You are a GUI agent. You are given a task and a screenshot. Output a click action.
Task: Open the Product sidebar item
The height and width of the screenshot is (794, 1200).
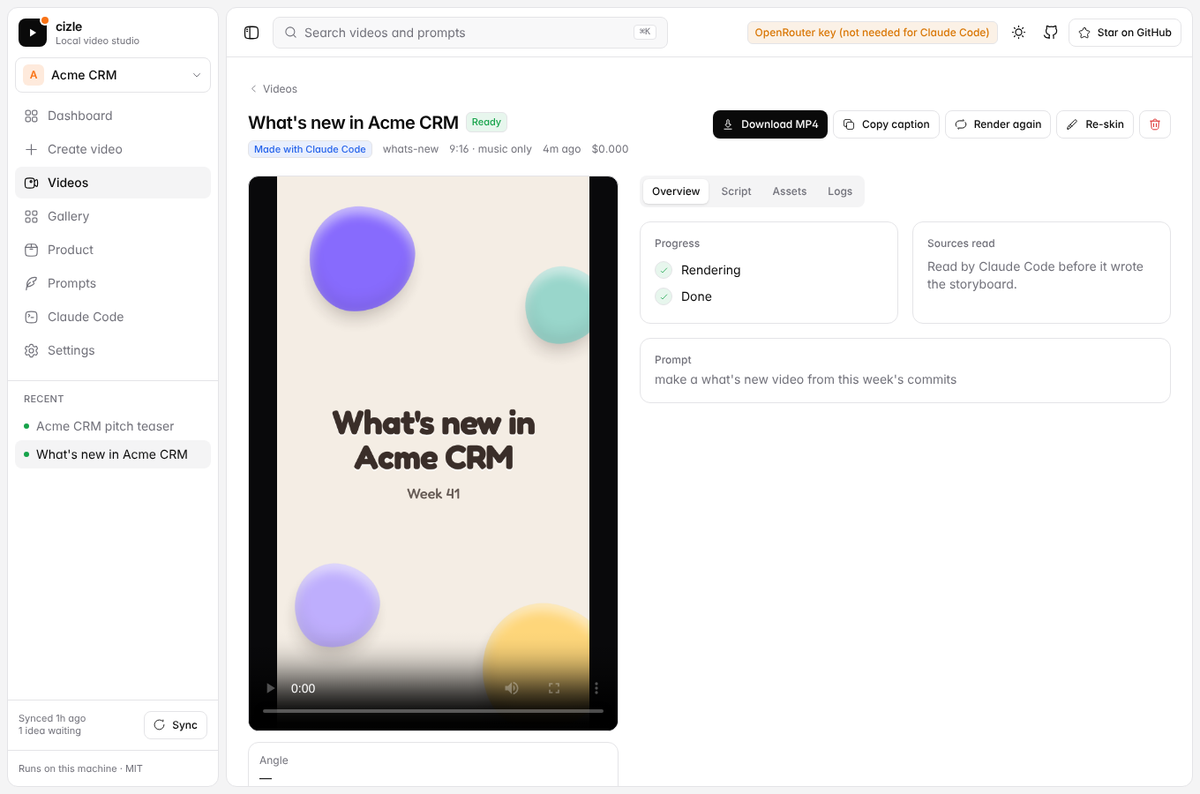click(x=113, y=250)
